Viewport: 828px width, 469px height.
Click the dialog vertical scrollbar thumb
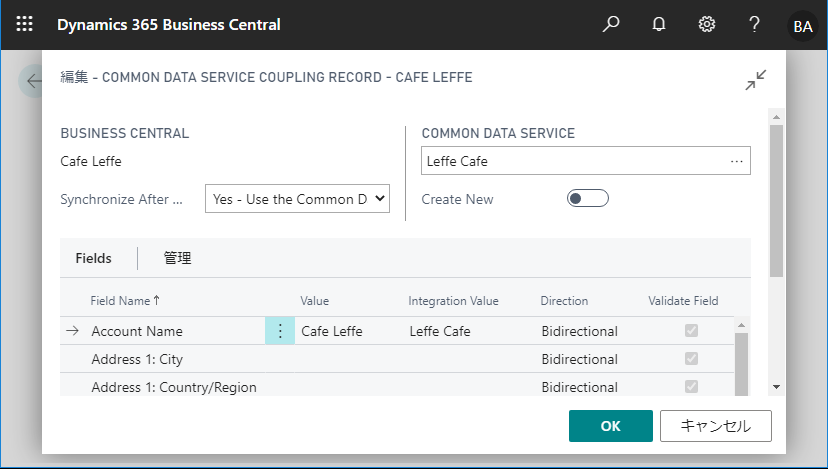point(776,201)
